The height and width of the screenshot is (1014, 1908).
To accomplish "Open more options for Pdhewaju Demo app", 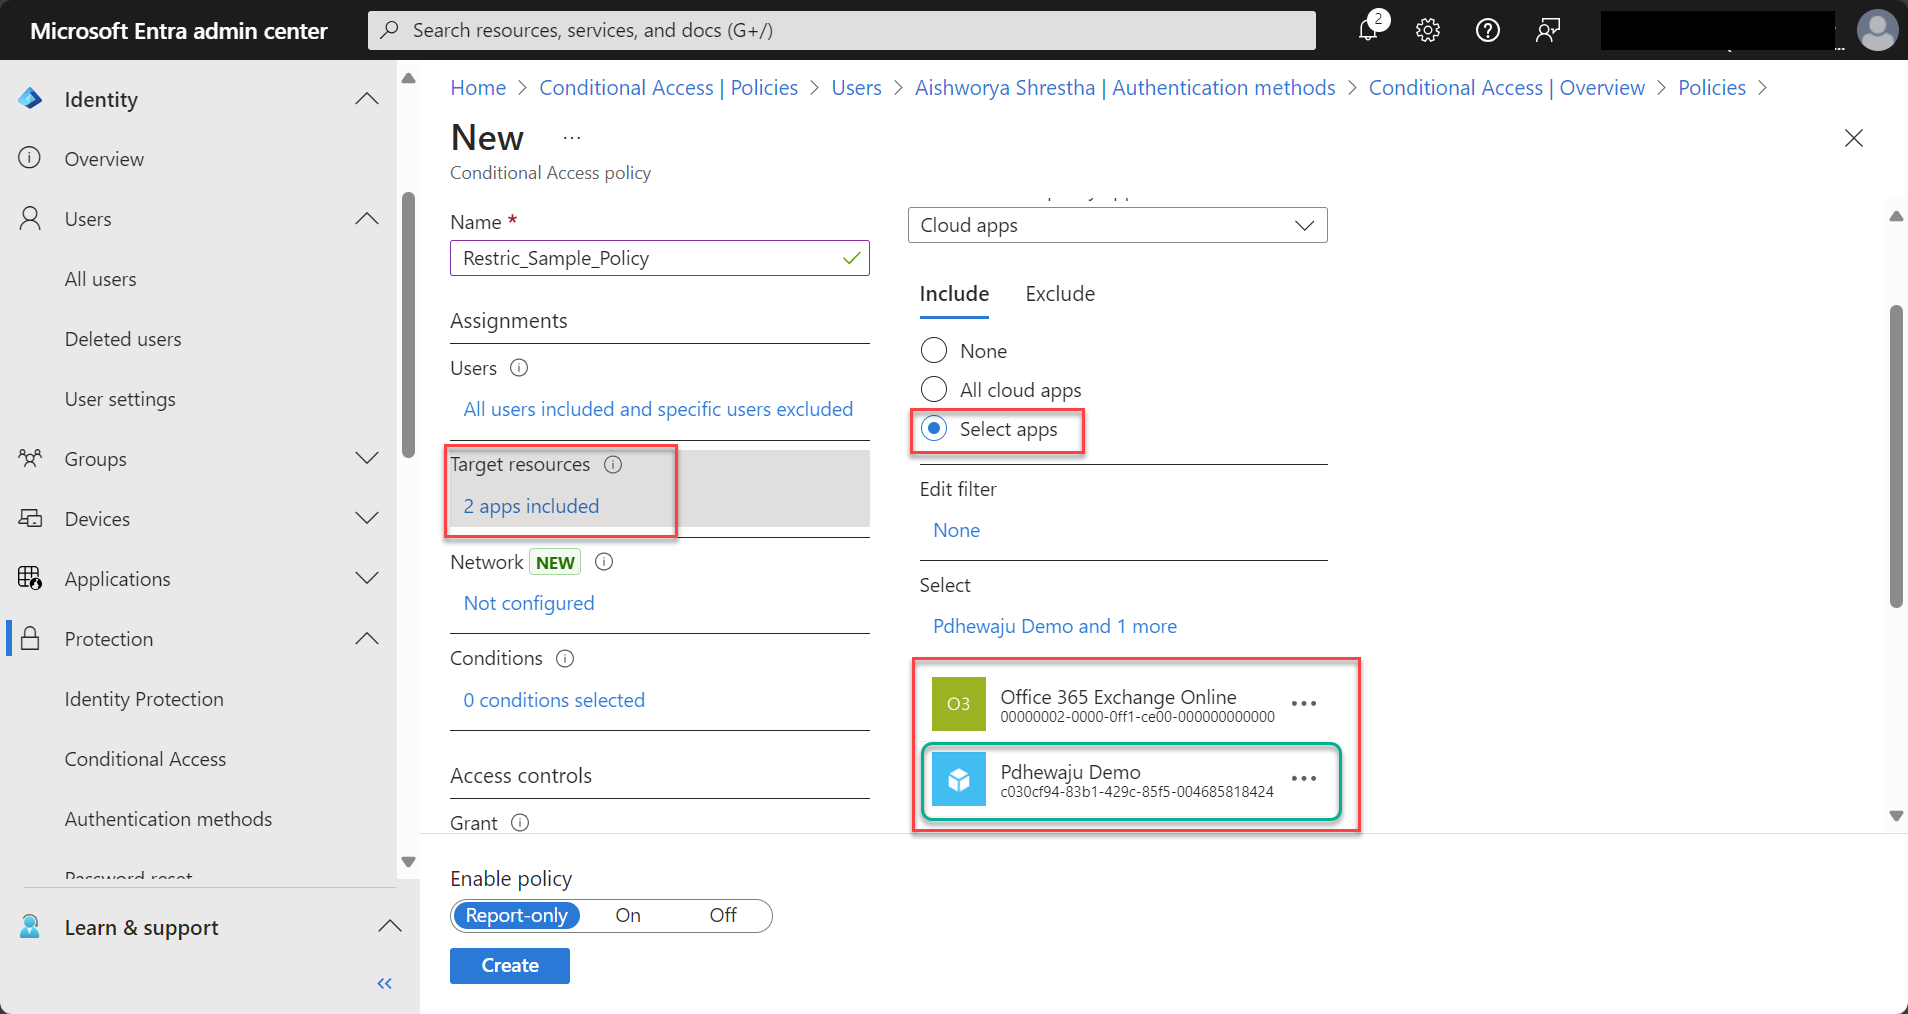I will (1304, 778).
